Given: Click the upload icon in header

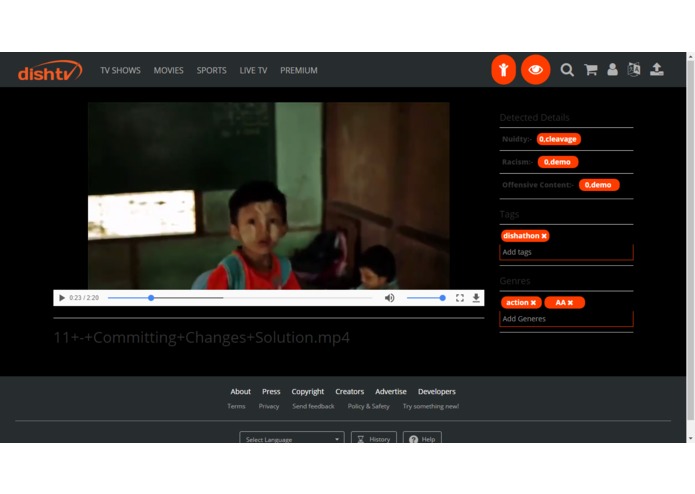Looking at the screenshot, I should [656, 70].
